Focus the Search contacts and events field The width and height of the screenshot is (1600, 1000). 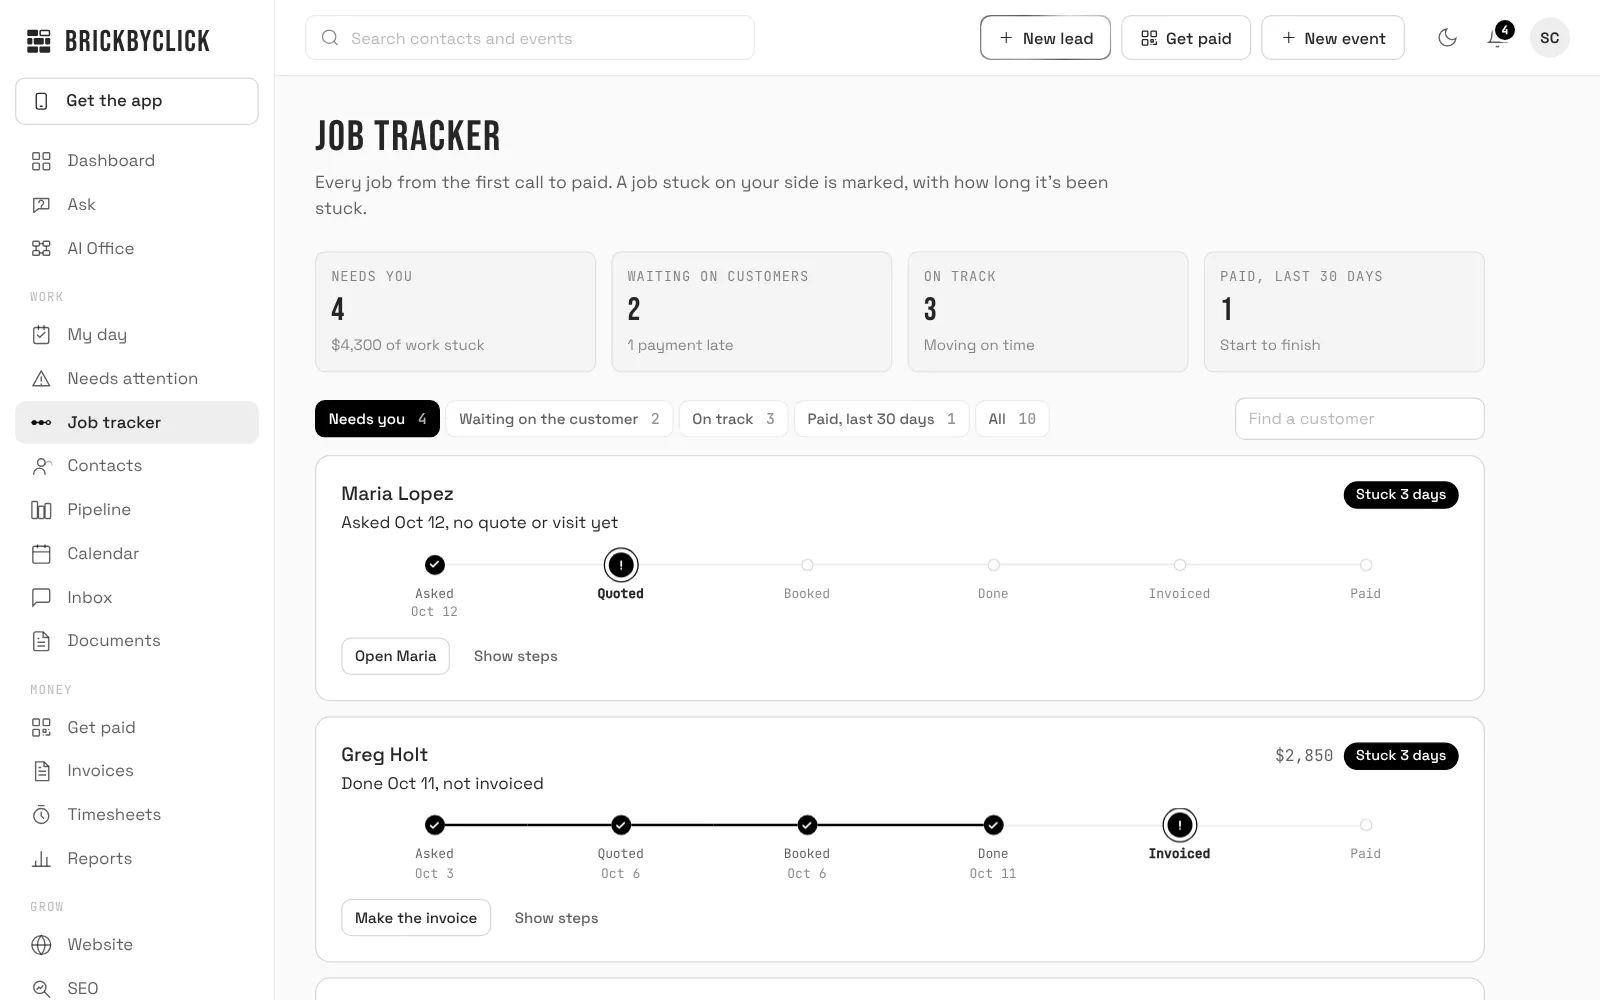click(x=530, y=38)
